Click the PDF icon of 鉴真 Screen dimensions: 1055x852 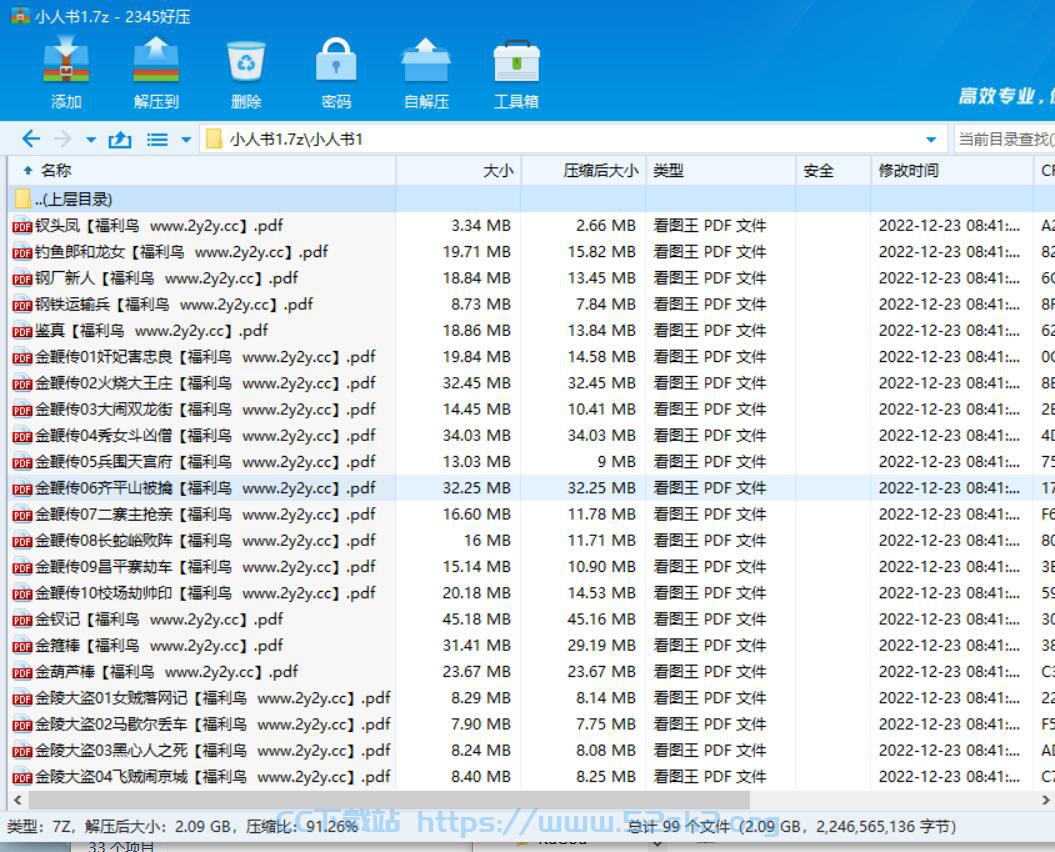click(22, 331)
